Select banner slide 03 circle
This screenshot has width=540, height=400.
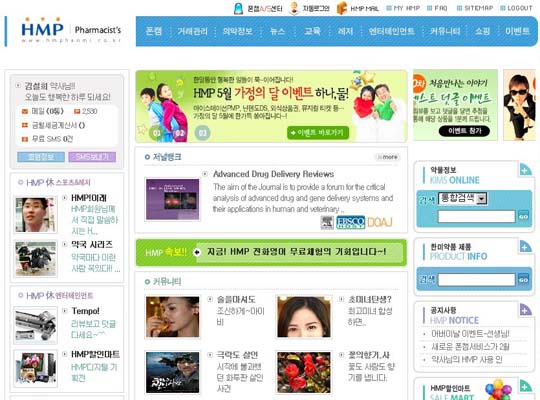point(202,133)
